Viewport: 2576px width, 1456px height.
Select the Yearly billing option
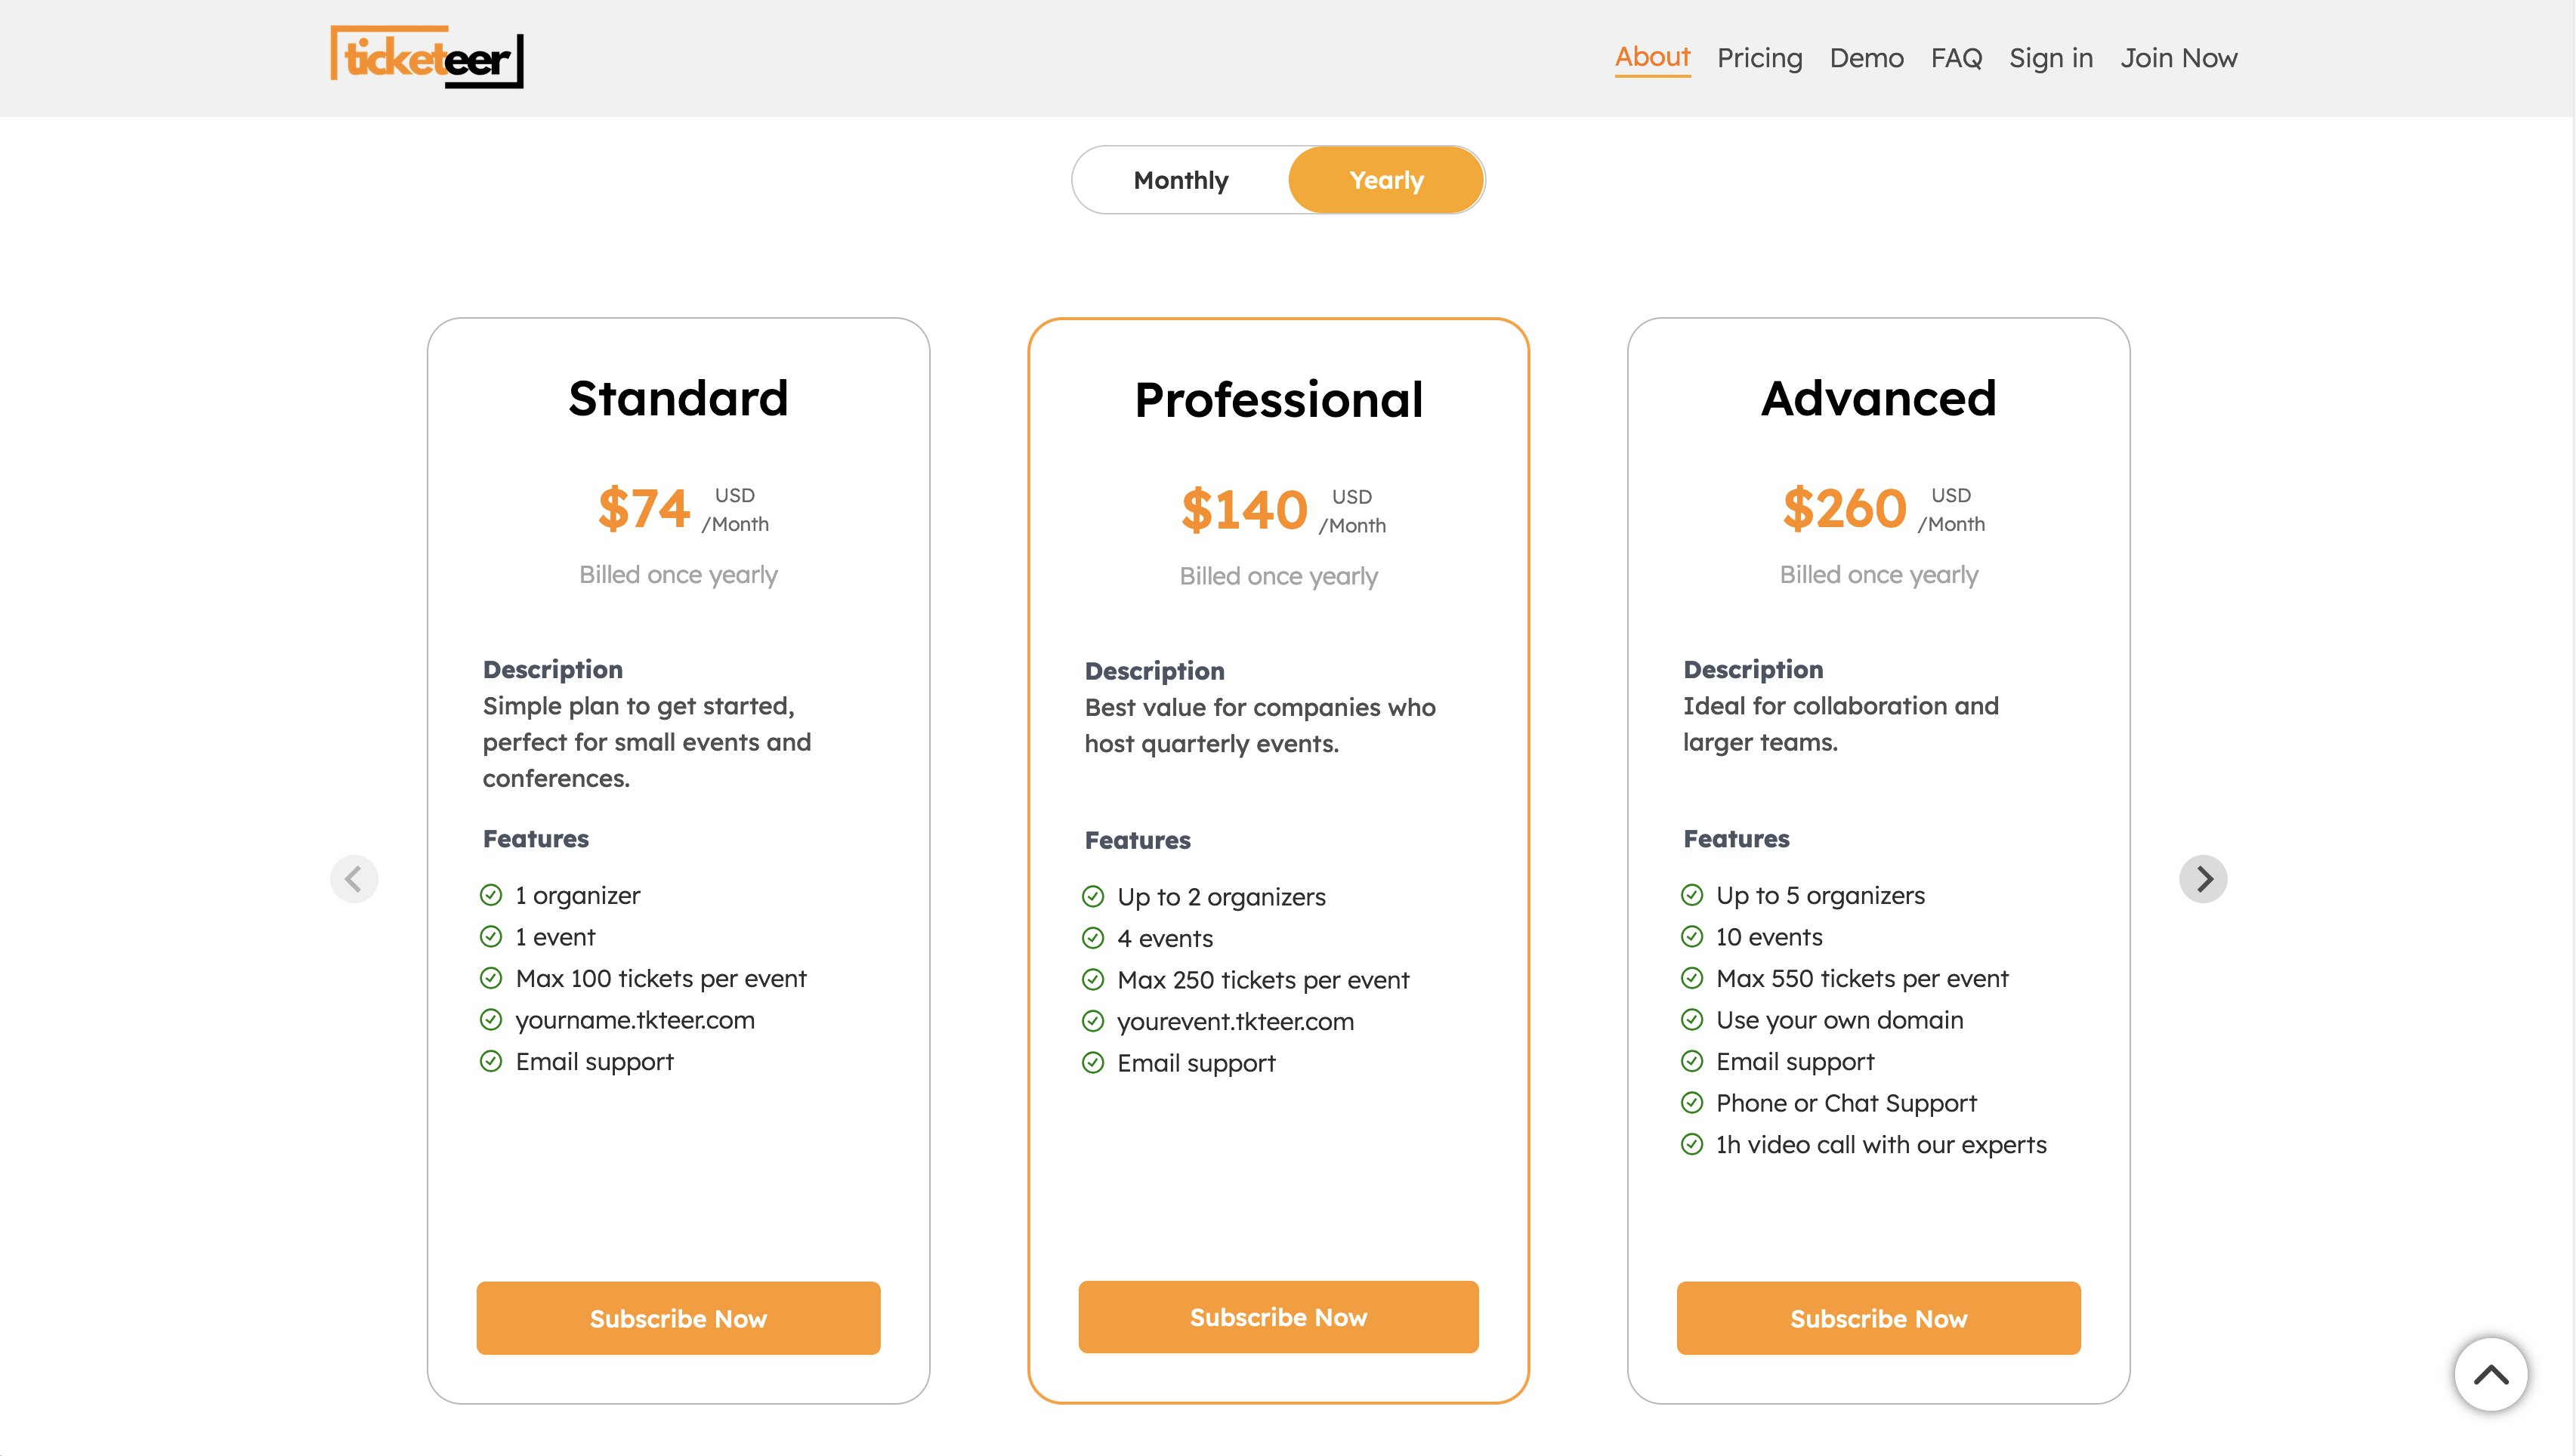[1386, 180]
